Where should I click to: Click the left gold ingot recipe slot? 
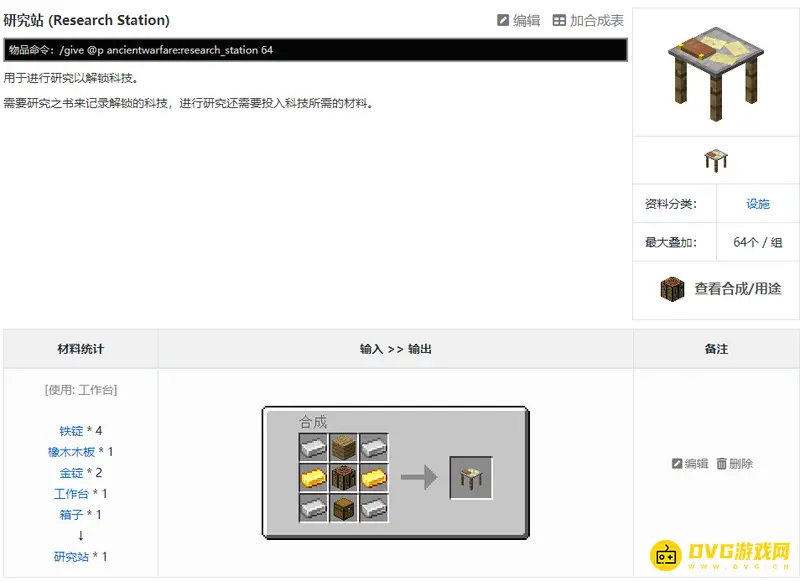[x=313, y=478]
